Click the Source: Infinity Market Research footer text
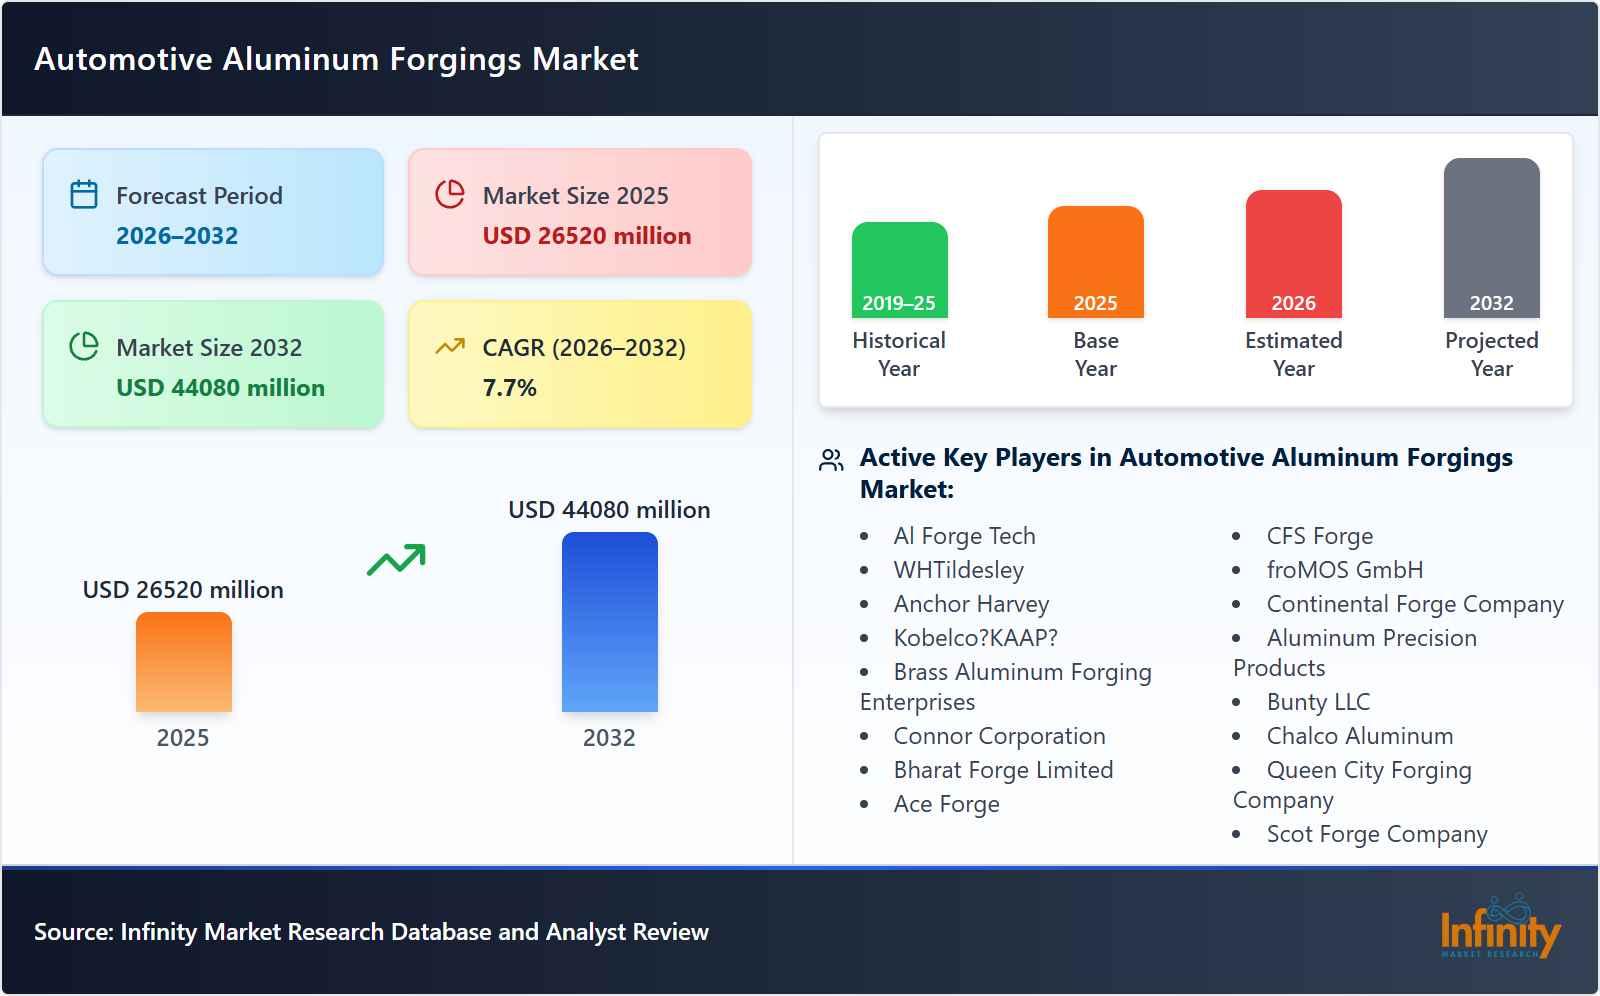This screenshot has width=1600, height=996. [371, 932]
